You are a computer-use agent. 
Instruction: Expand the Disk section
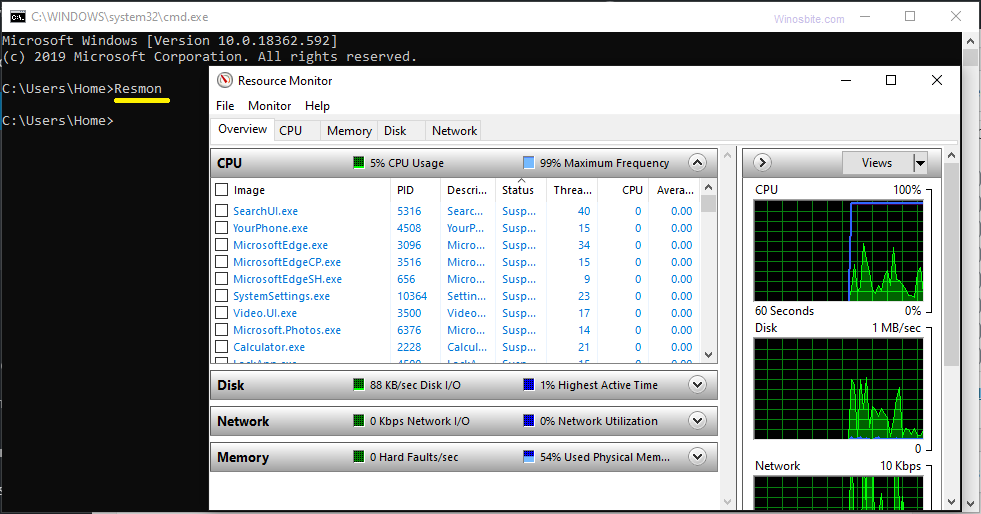tap(697, 385)
